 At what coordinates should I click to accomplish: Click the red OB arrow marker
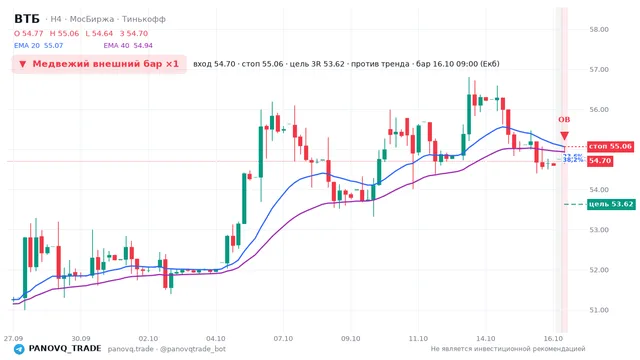pos(564,136)
